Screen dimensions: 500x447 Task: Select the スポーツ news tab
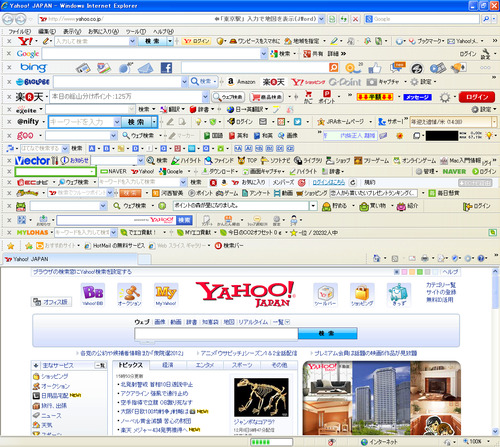tap(242, 365)
